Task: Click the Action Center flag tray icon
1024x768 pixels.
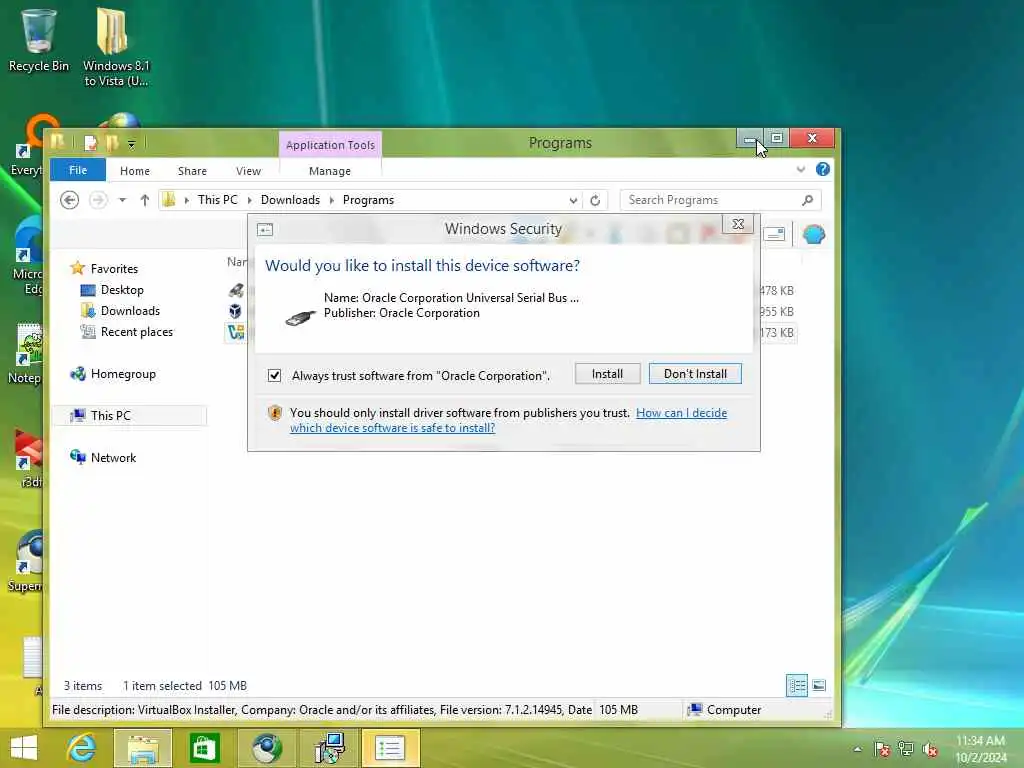Action: [x=882, y=749]
